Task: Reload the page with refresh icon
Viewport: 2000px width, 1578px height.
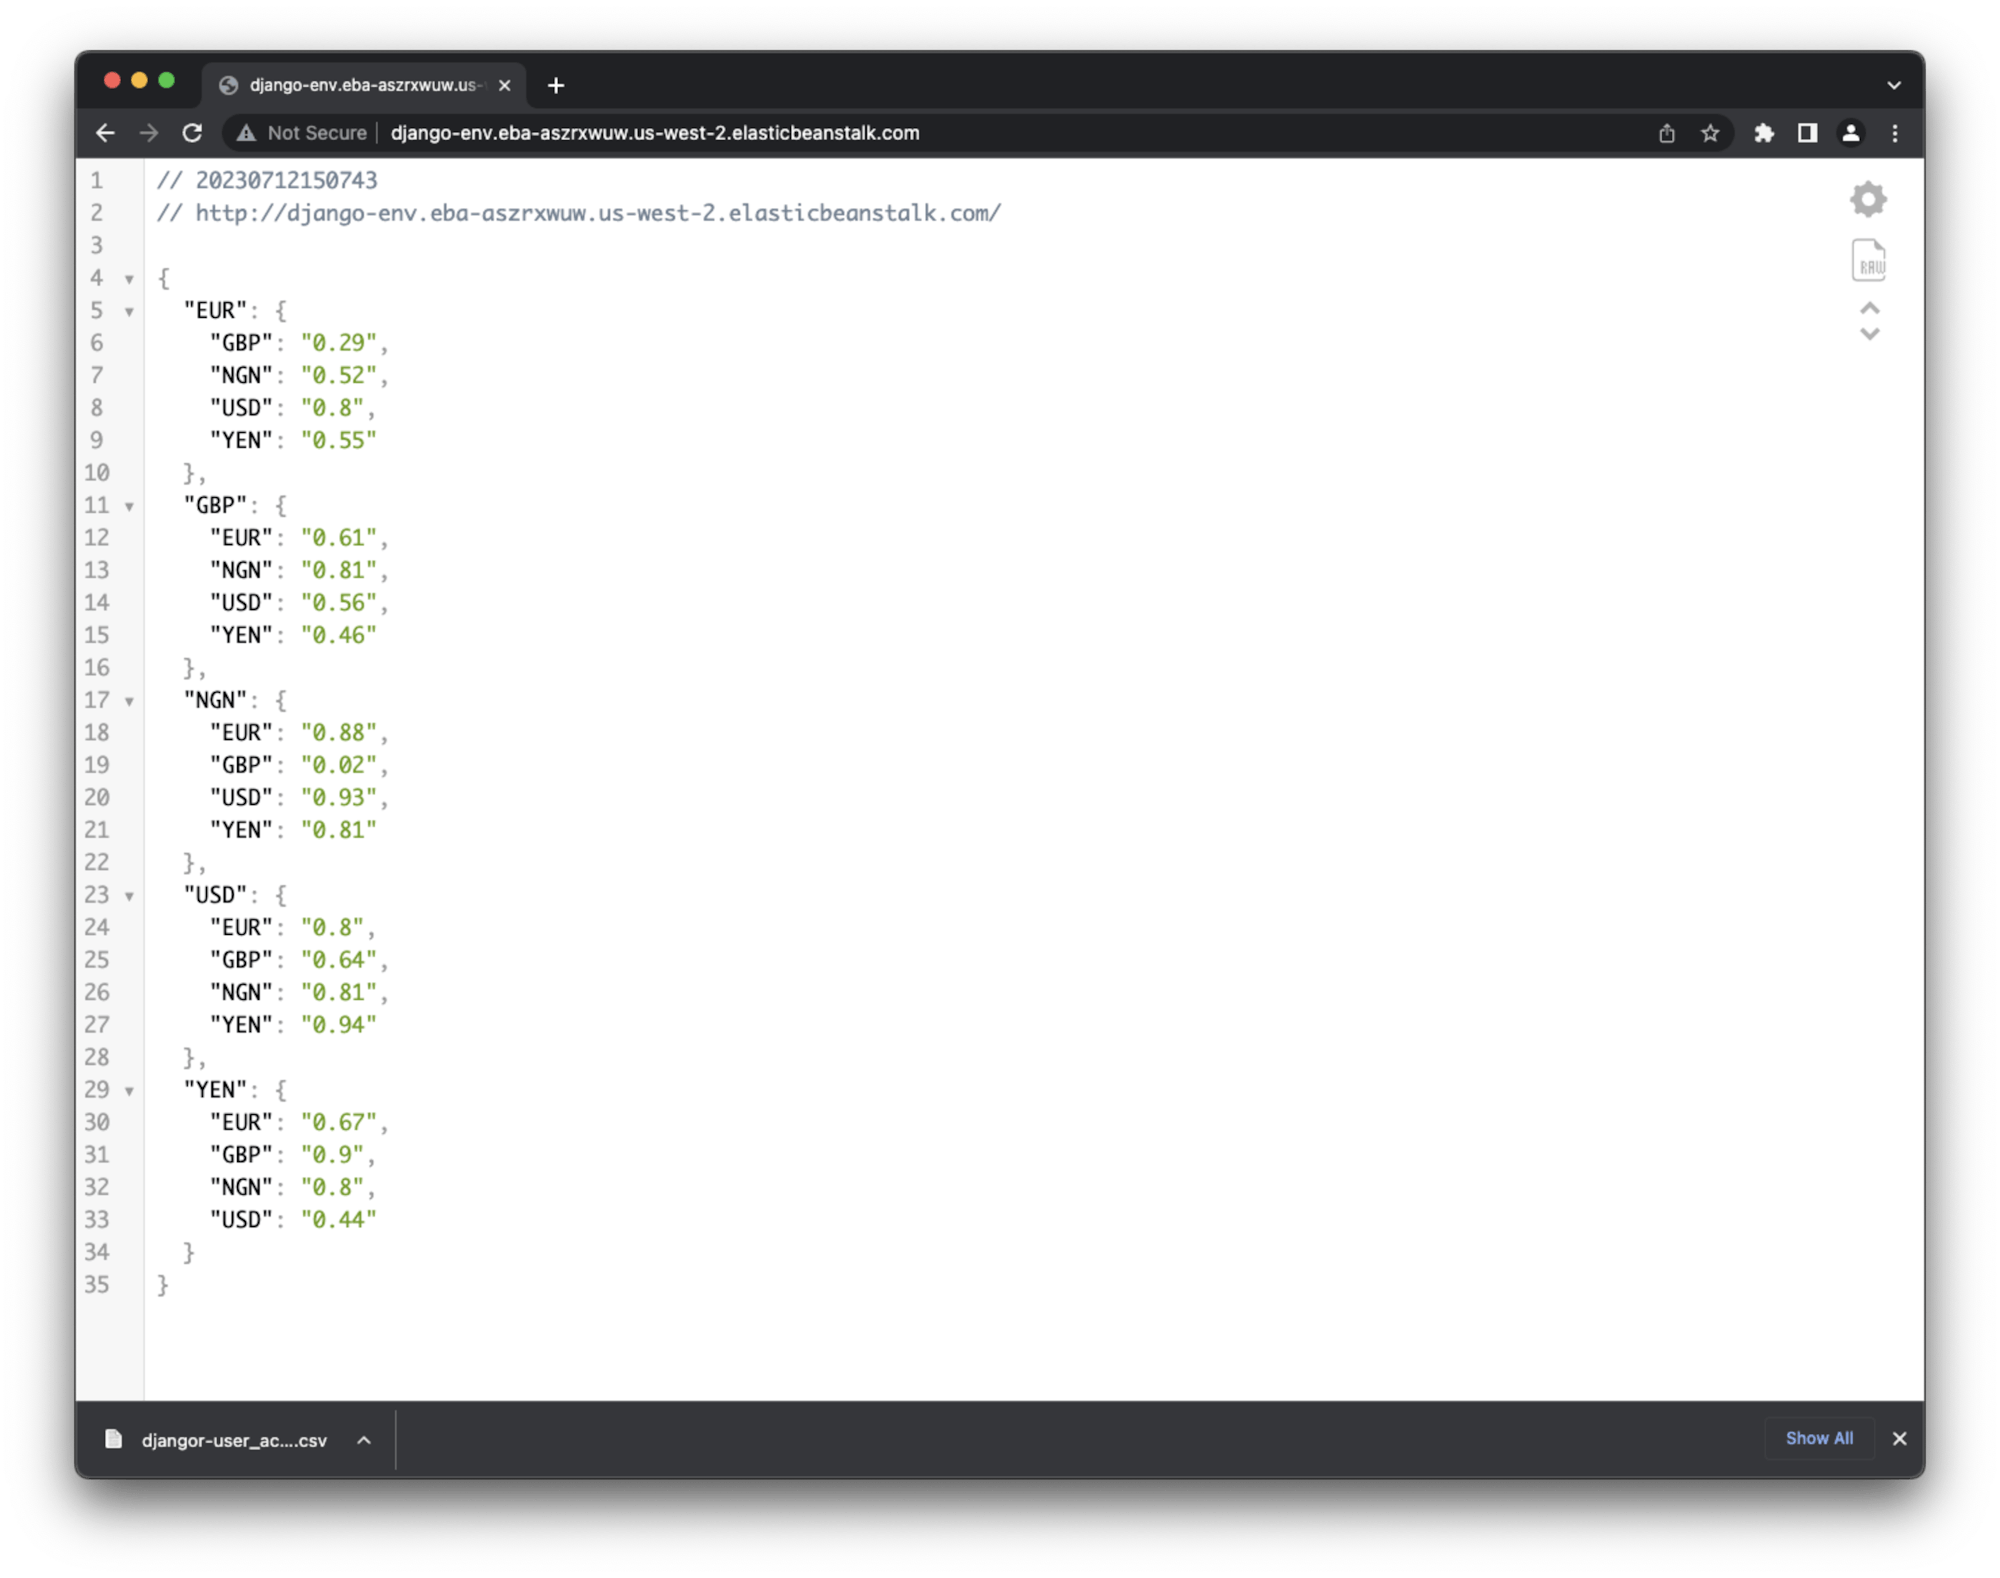Action: pos(192,133)
